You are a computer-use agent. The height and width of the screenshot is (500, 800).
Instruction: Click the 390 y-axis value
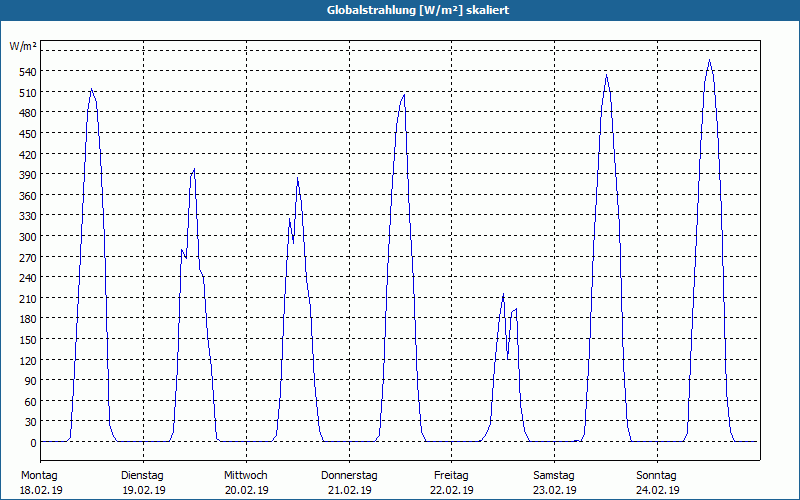pos(28,176)
